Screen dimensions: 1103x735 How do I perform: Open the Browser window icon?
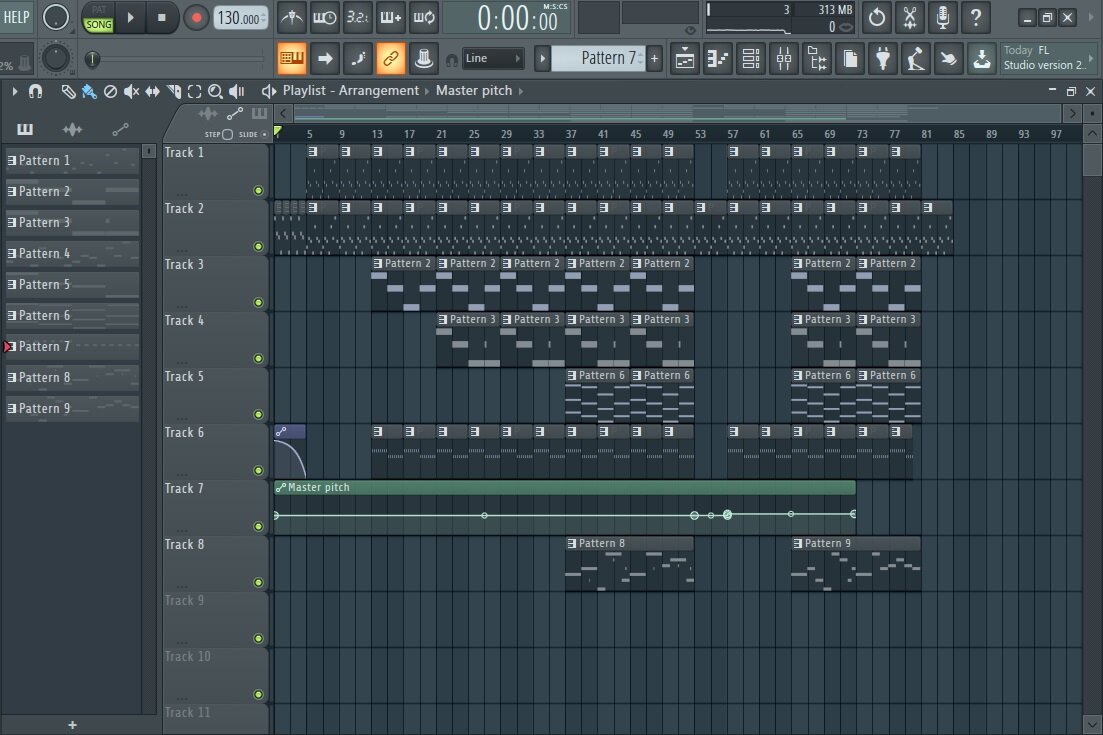pos(817,59)
